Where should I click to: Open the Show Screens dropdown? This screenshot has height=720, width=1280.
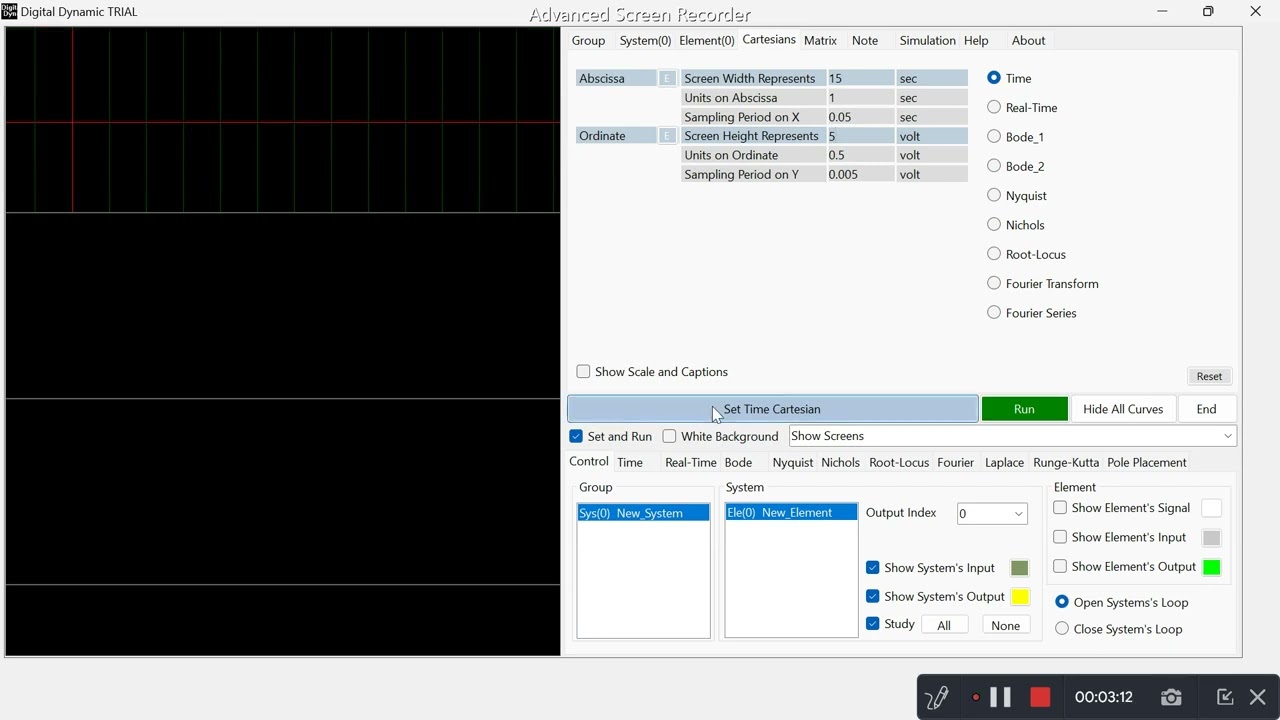pos(1012,436)
